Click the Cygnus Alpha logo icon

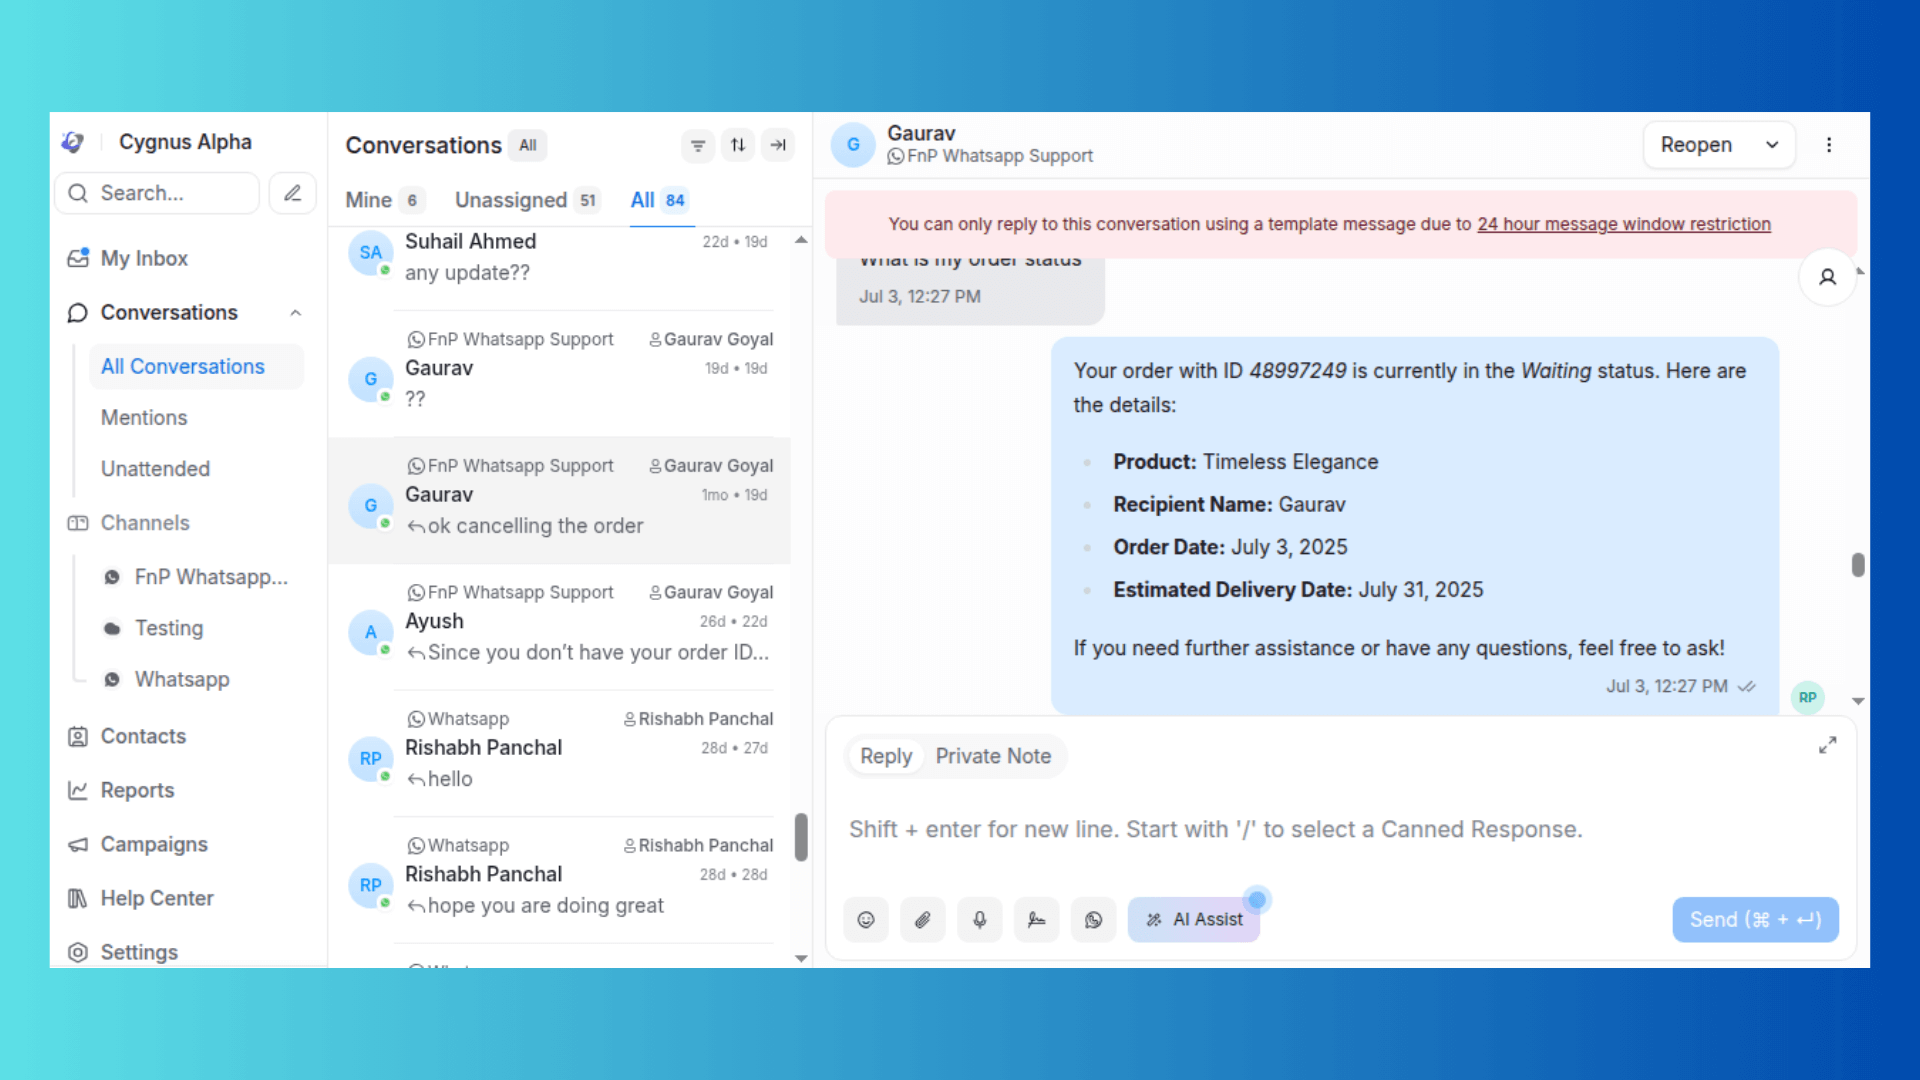(x=72, y=142)
